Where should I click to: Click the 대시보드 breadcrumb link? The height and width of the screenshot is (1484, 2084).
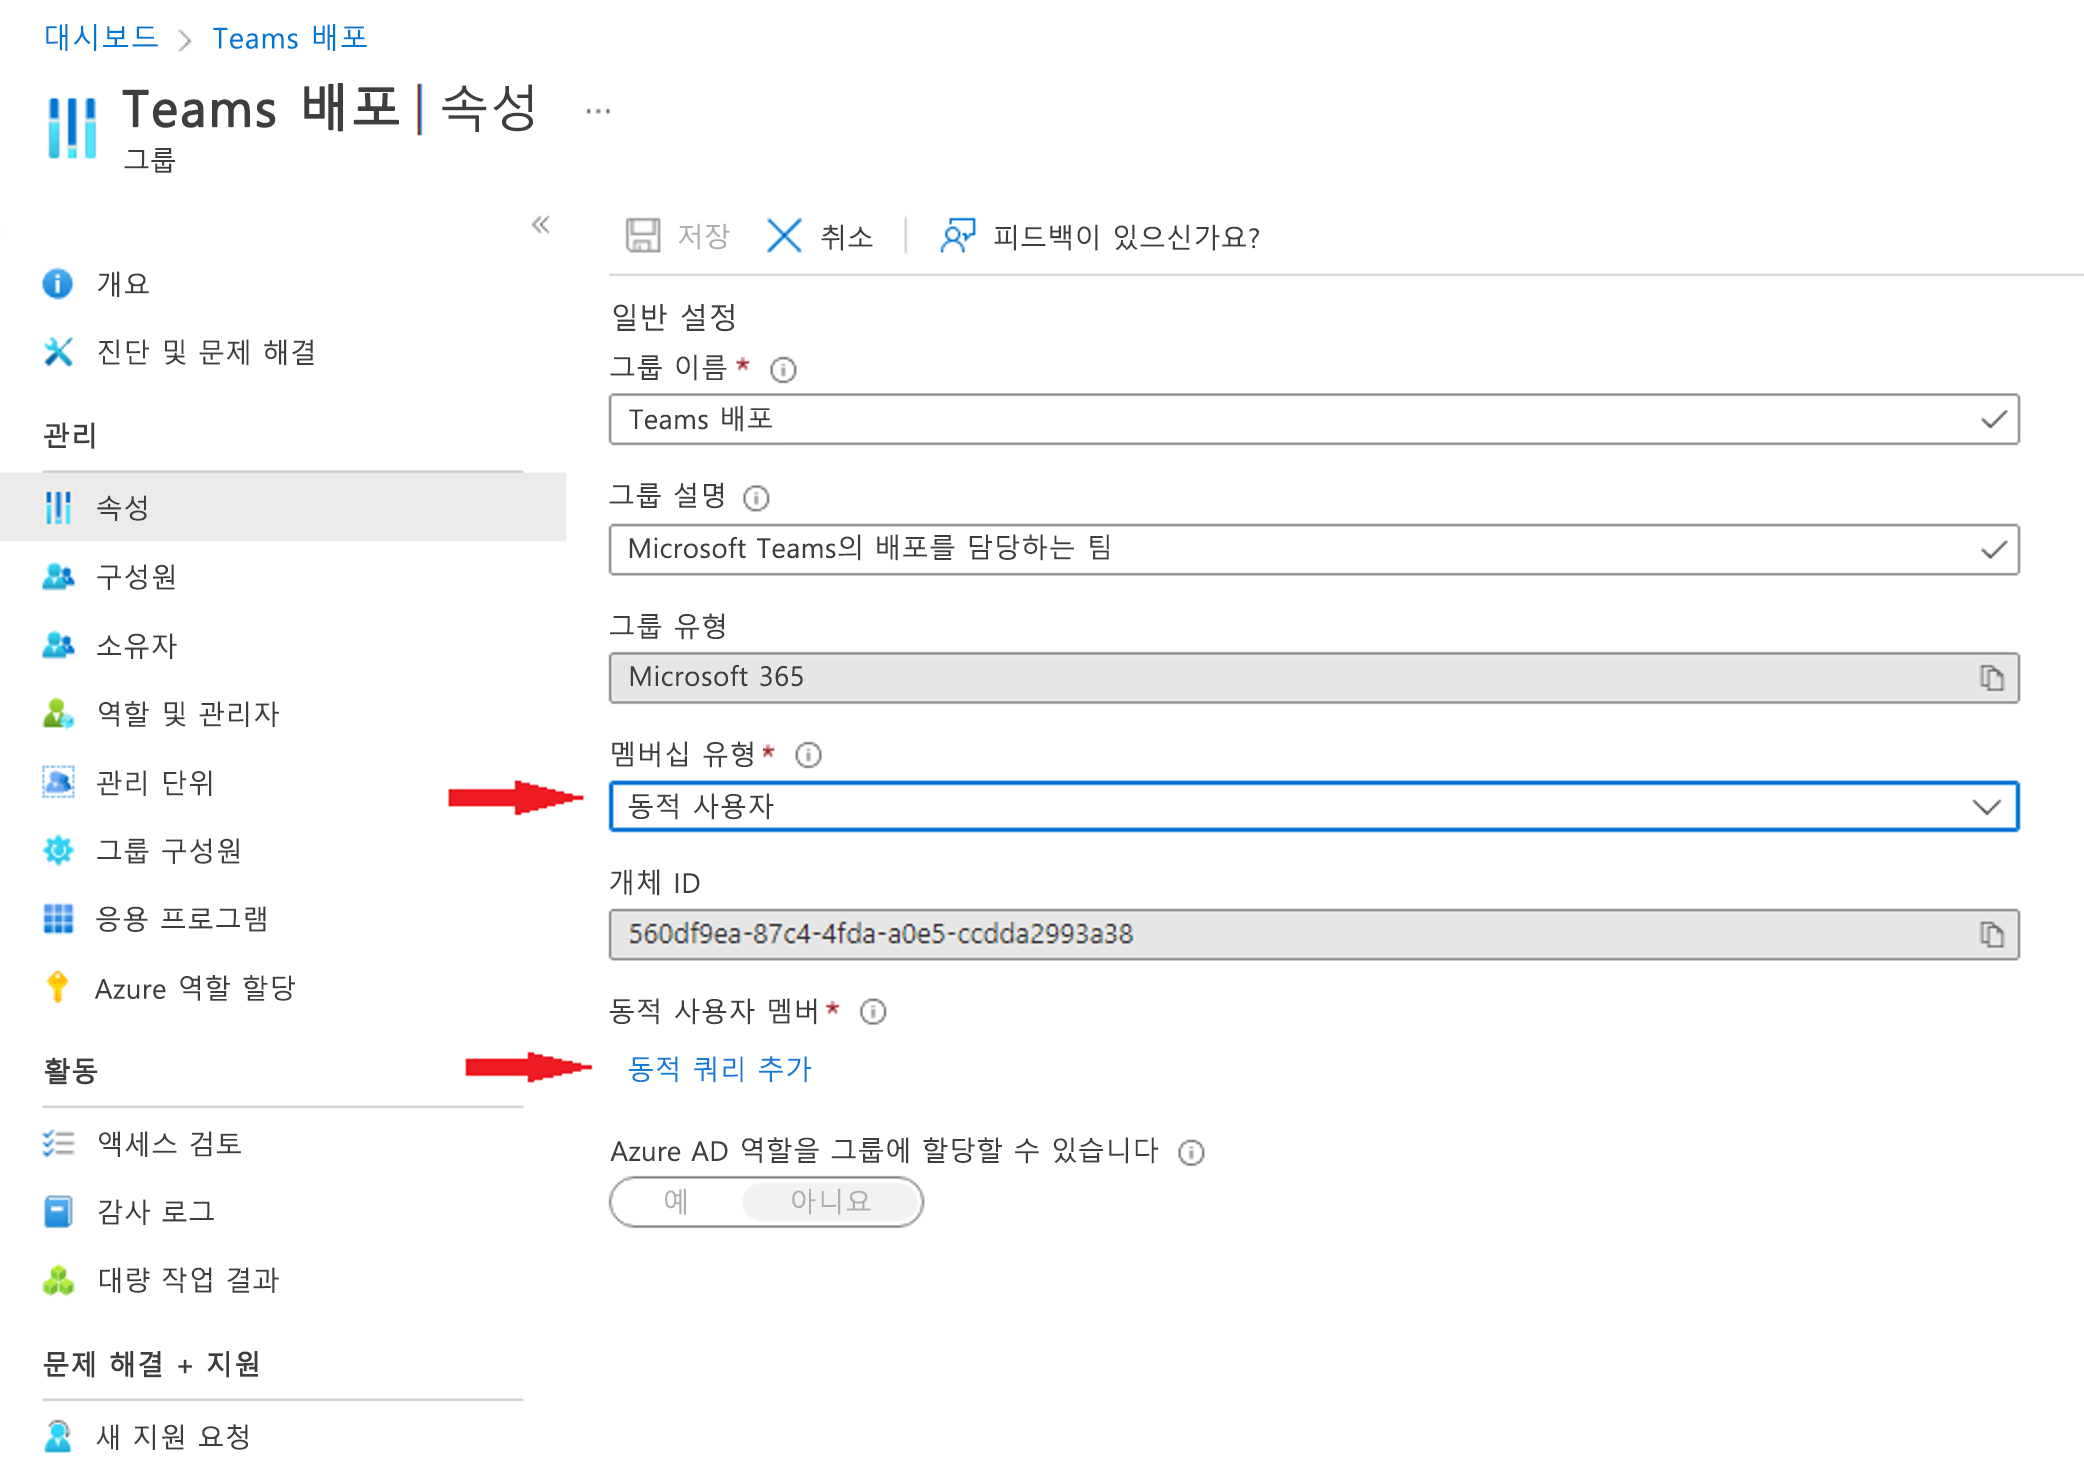click(101, 38)
